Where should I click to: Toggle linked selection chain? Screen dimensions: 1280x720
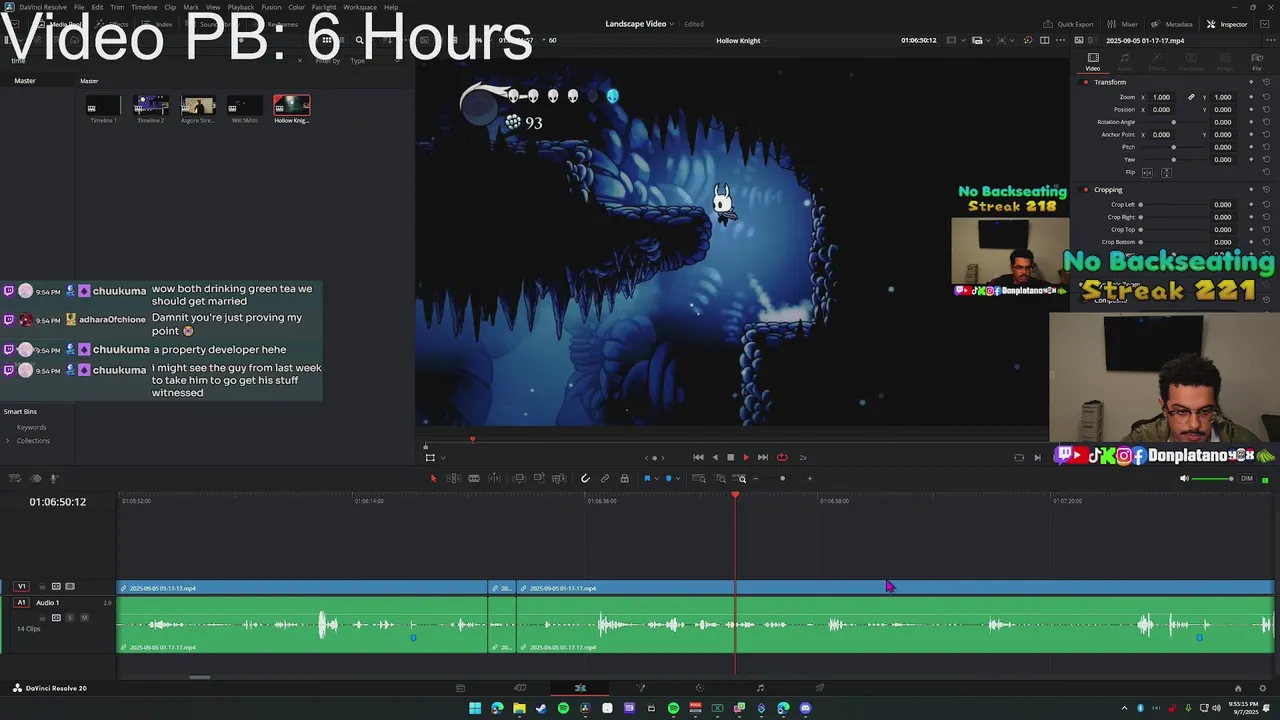point(605,478)
